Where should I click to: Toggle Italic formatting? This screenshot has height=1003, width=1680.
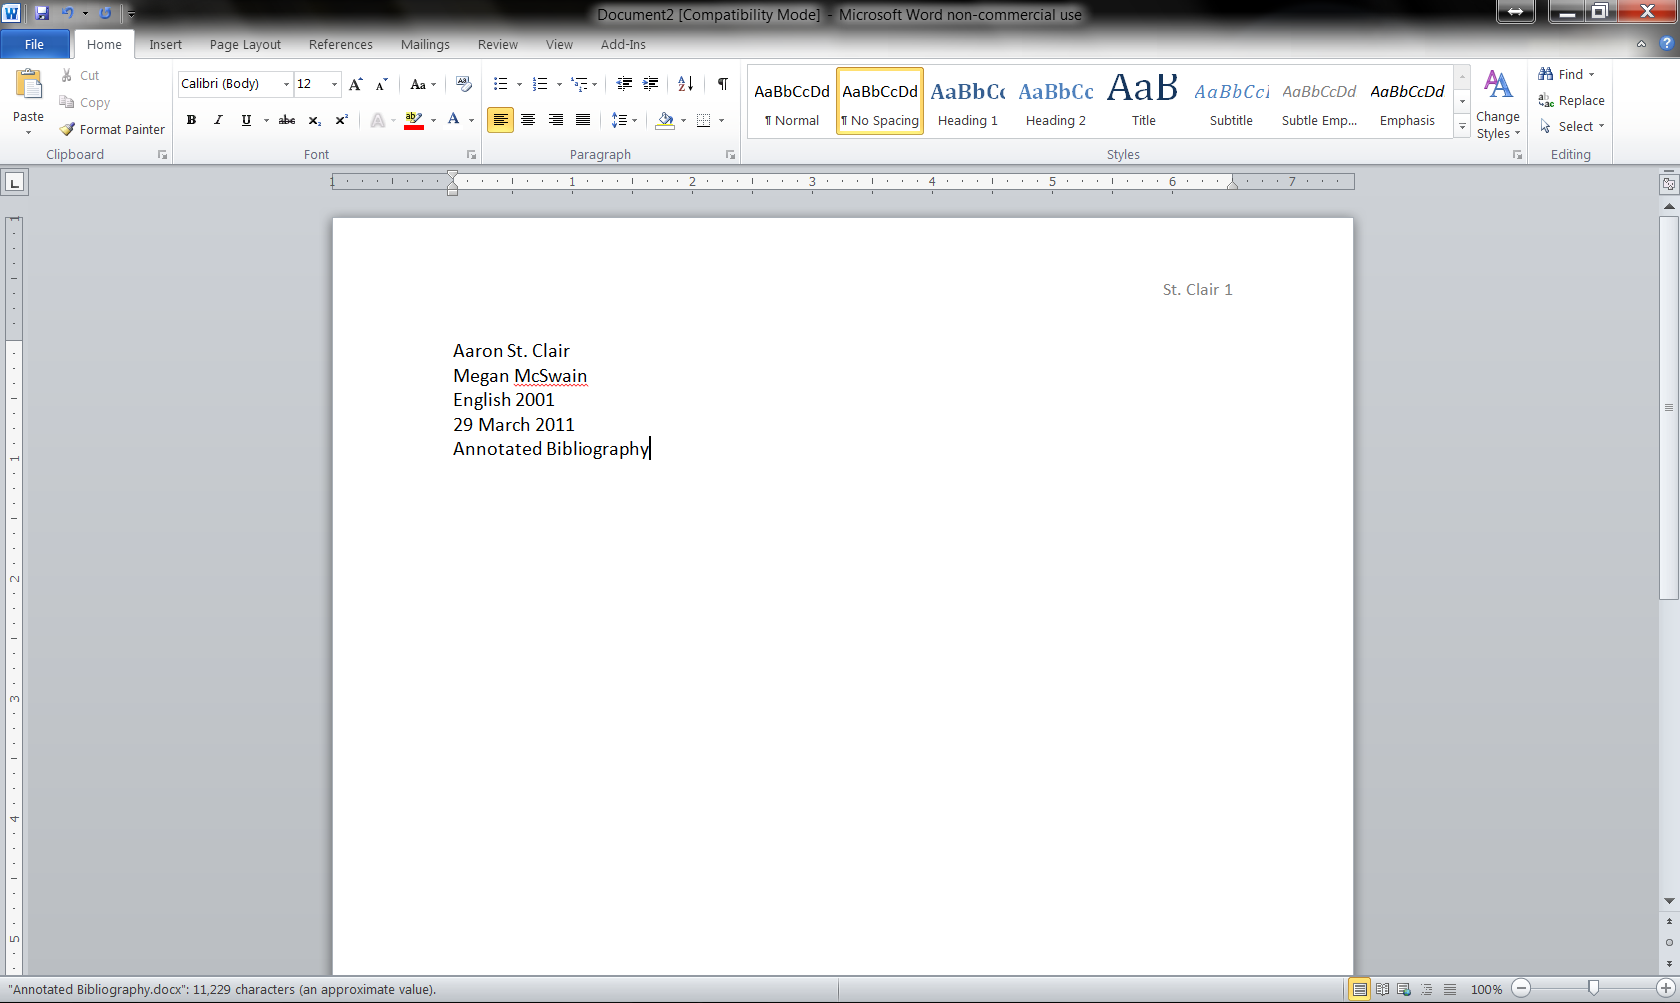coord(218,120)
